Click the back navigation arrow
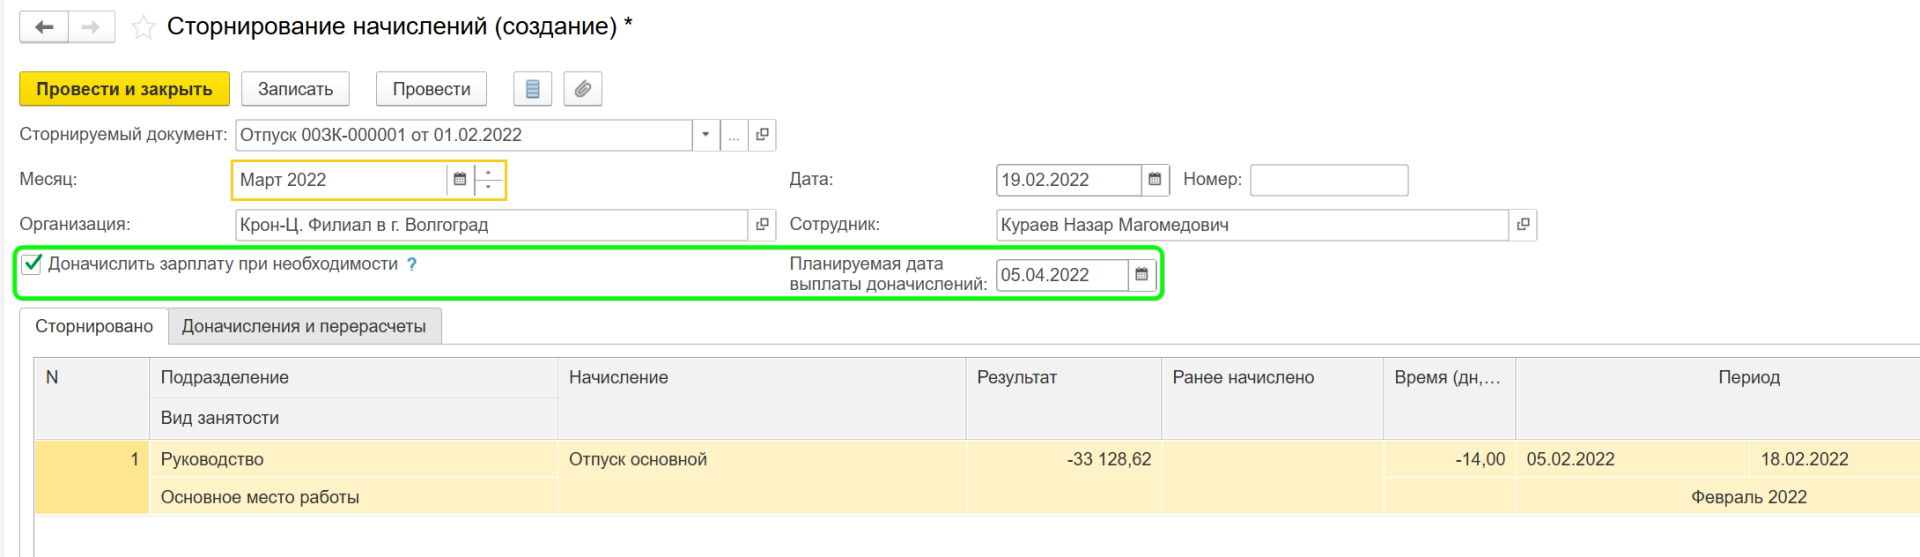Viewport: 1920px width, 557px height. click(44, 27)
